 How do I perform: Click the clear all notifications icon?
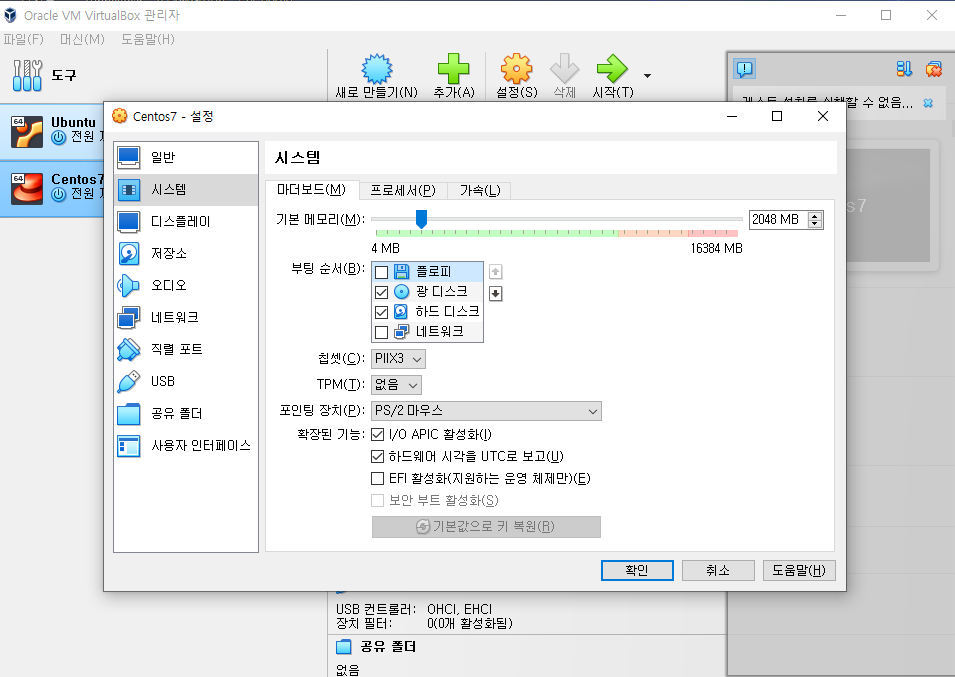[x=933, y=69]
